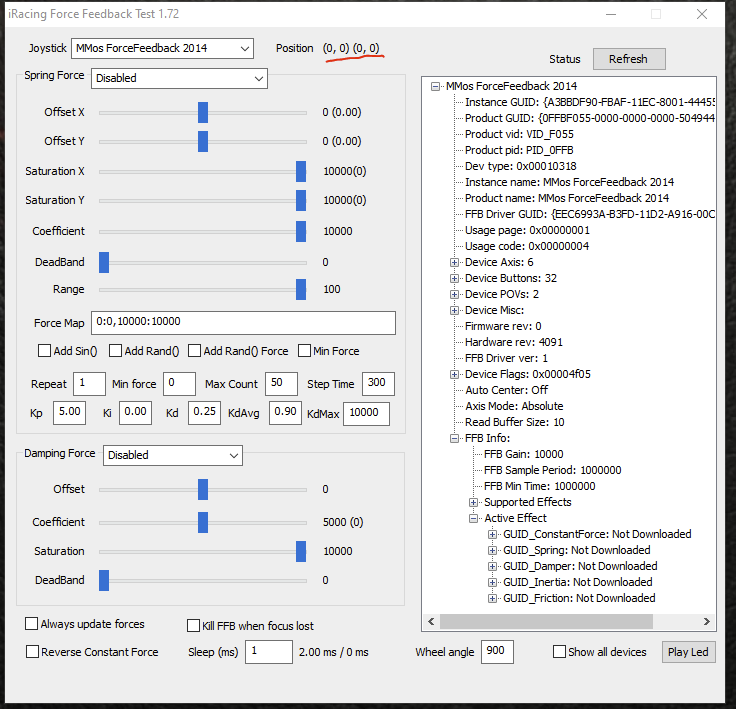The width and height of the screenshot is (736, 709).
Task: Collapse the MMos ForceFeedback 2014 root node
Action: 436,86
